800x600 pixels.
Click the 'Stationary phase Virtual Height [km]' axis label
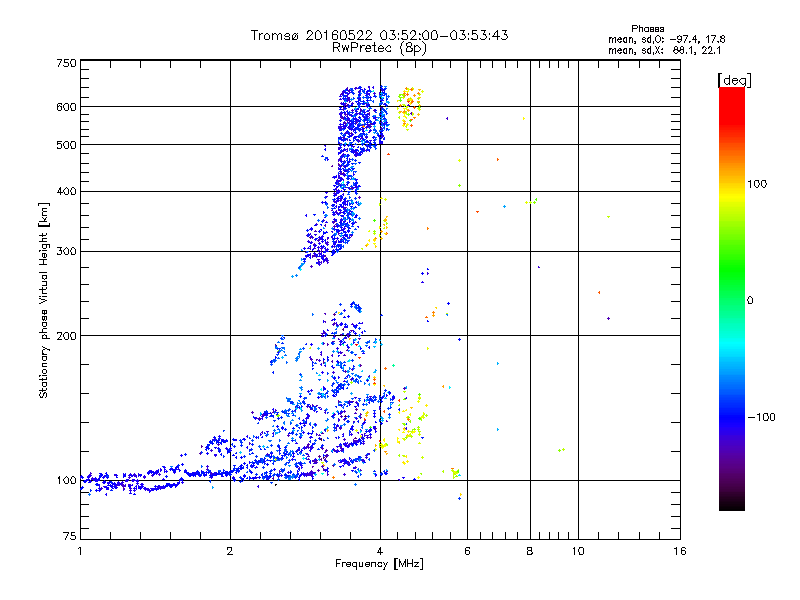44,300
